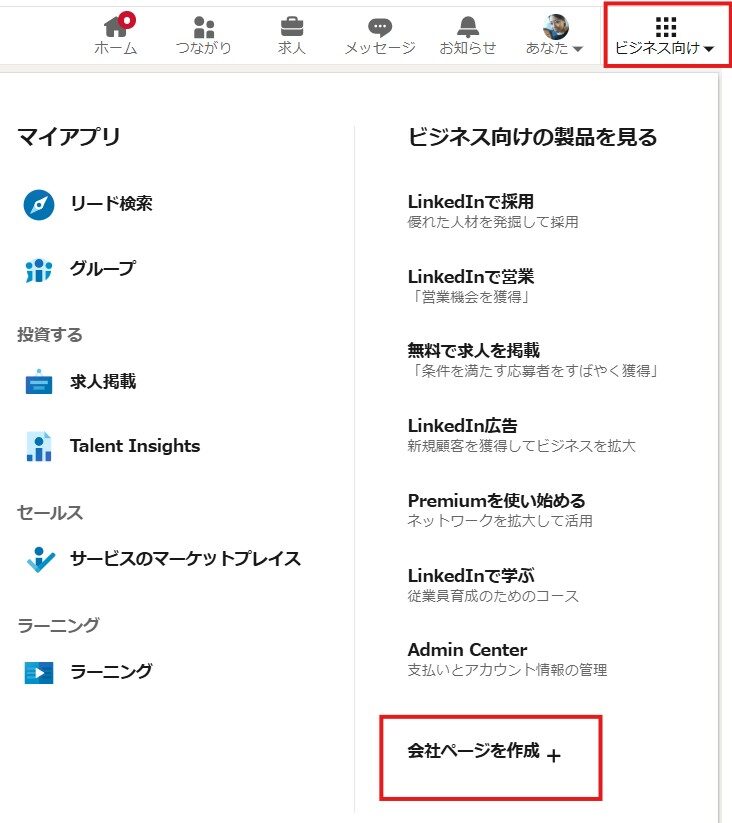Click the plus icon beside 会社ページを作成
The image size is (732, 823).
pos(554,755)
